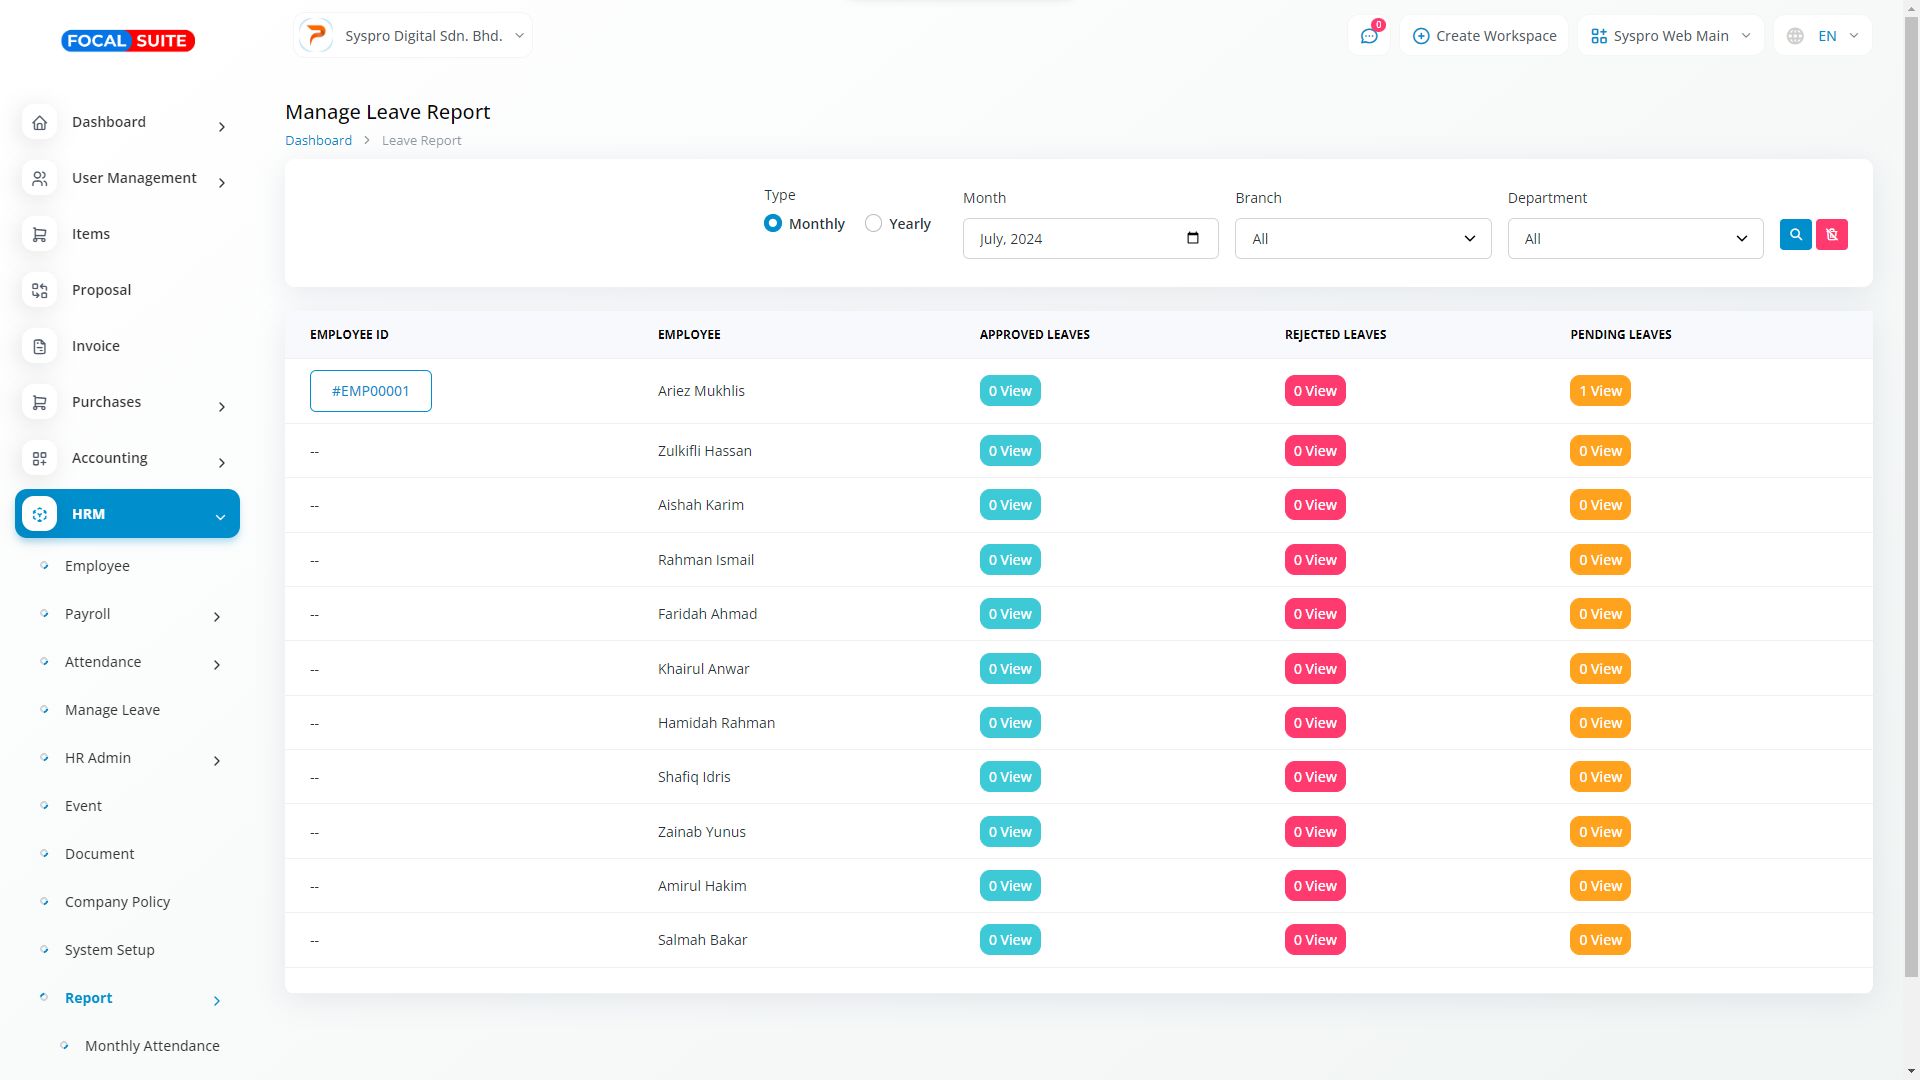
Task: Open the Branch dropdown
Action: tap(1362, 239)
